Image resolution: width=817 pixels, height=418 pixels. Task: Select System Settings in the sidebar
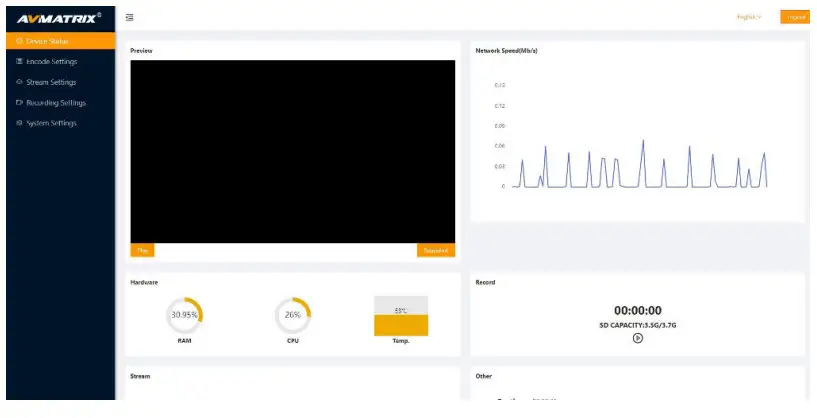pyautogui.click(x=60, y=123)
